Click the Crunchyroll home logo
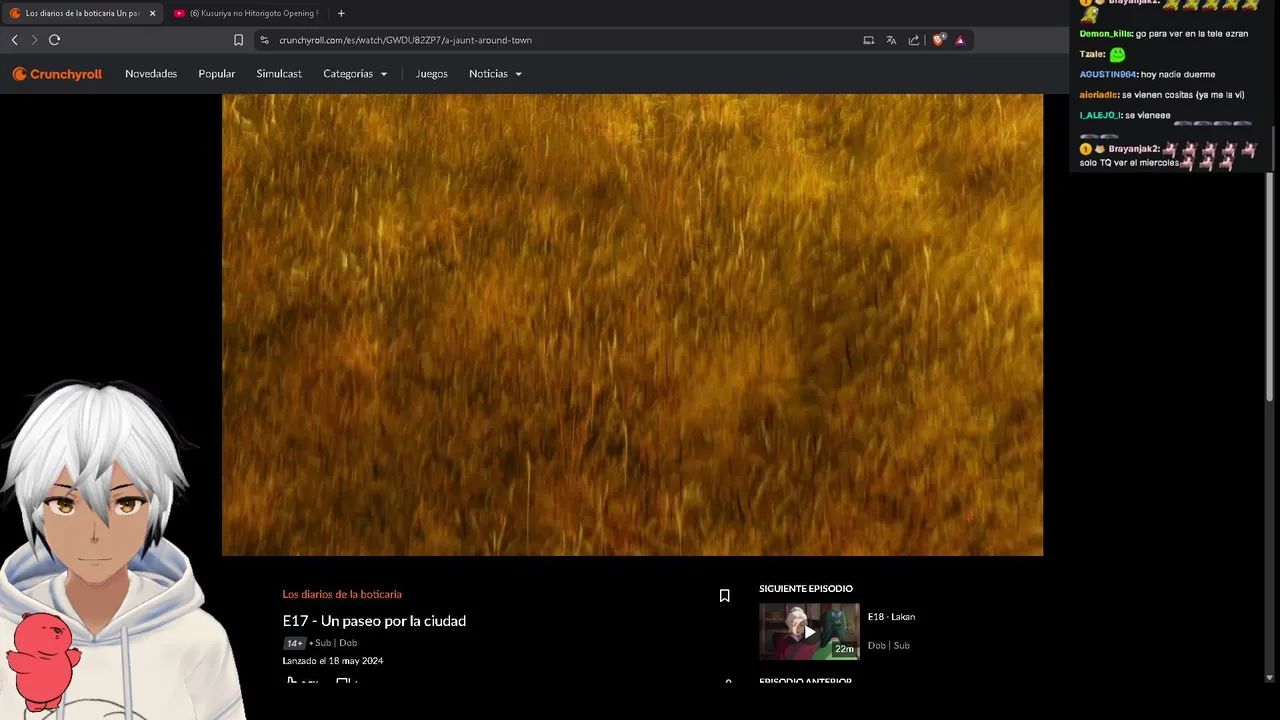The image size is (1280, 720). (x=57, y=74)
